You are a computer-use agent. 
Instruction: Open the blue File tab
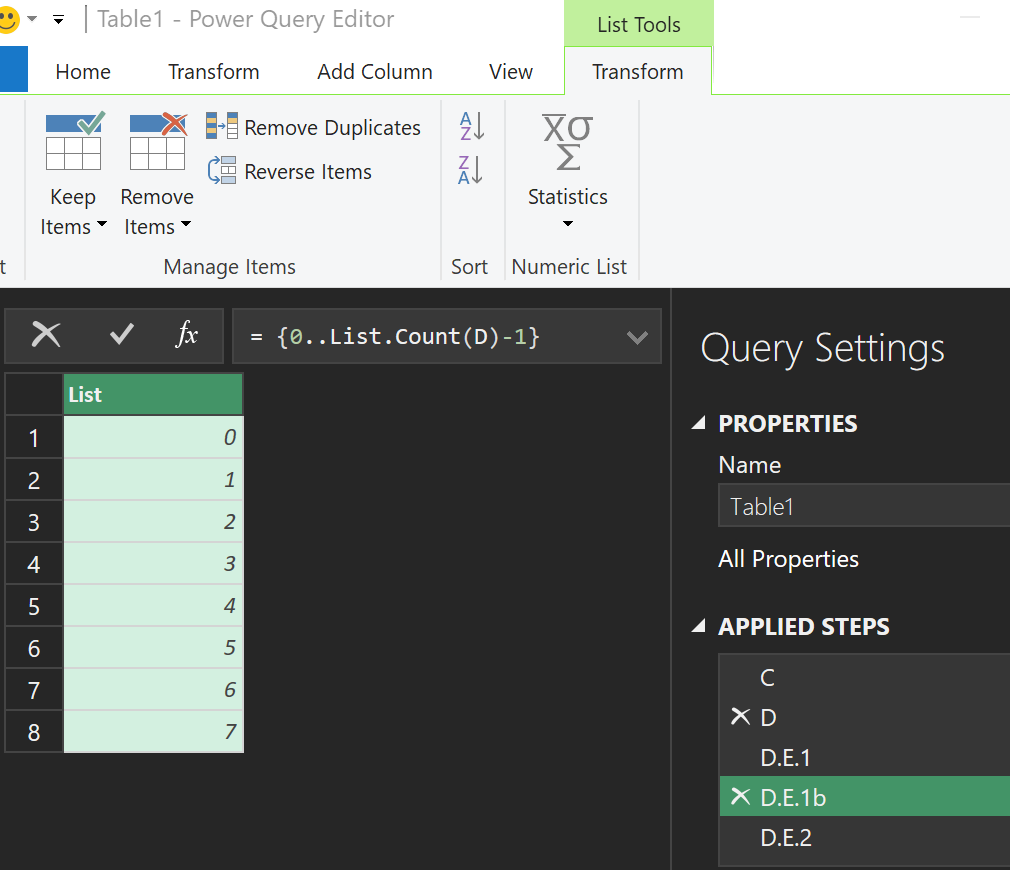(14, 70)
